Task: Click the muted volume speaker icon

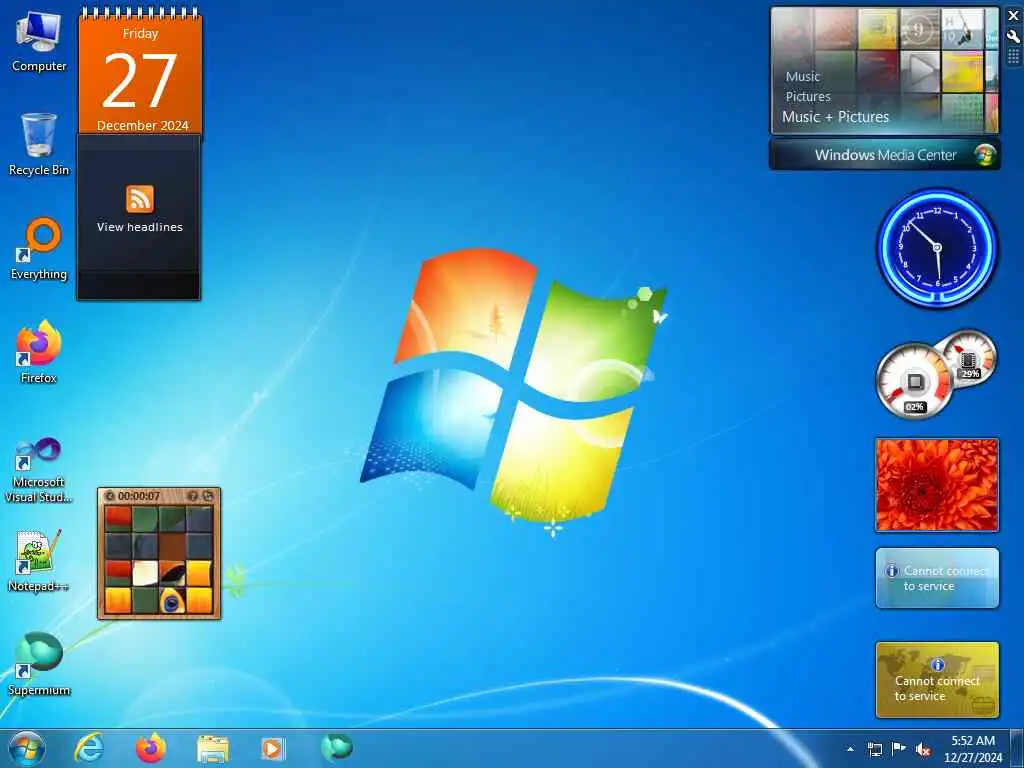Action: point(923,749)
